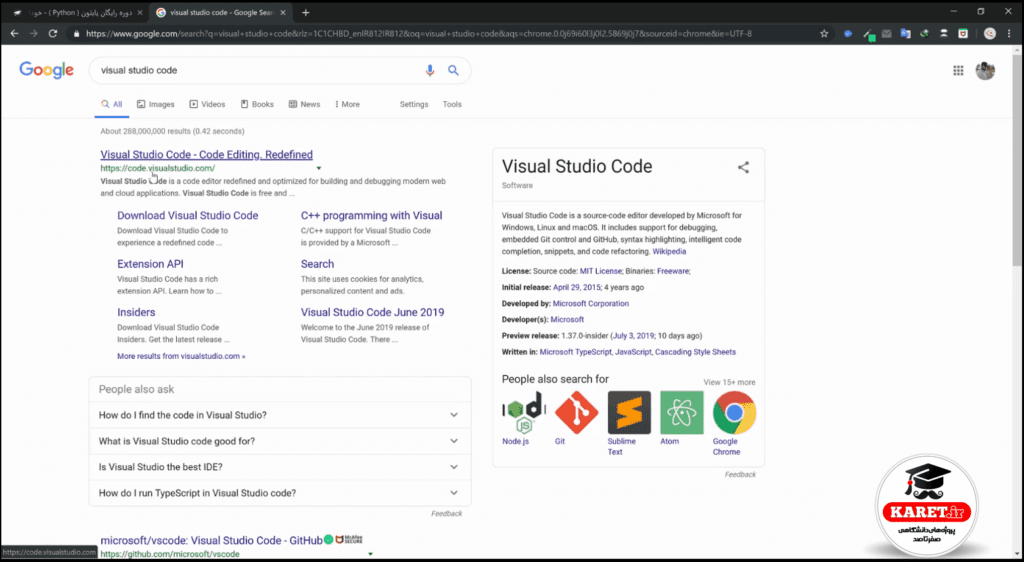Open a new tab with plus button
This screenshot has height=562, width=1024.
pos(306,12)
